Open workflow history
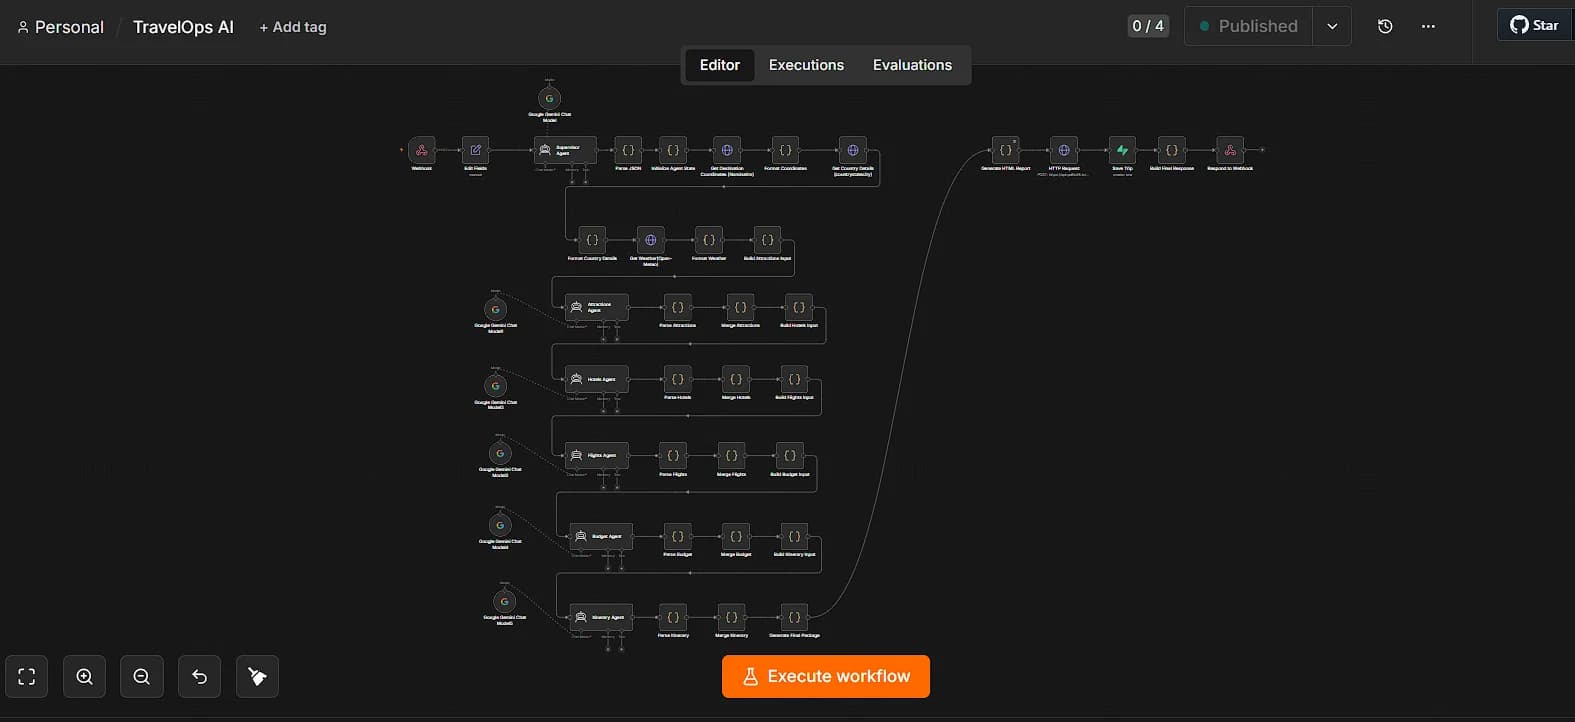 (x=1385, y=26)
